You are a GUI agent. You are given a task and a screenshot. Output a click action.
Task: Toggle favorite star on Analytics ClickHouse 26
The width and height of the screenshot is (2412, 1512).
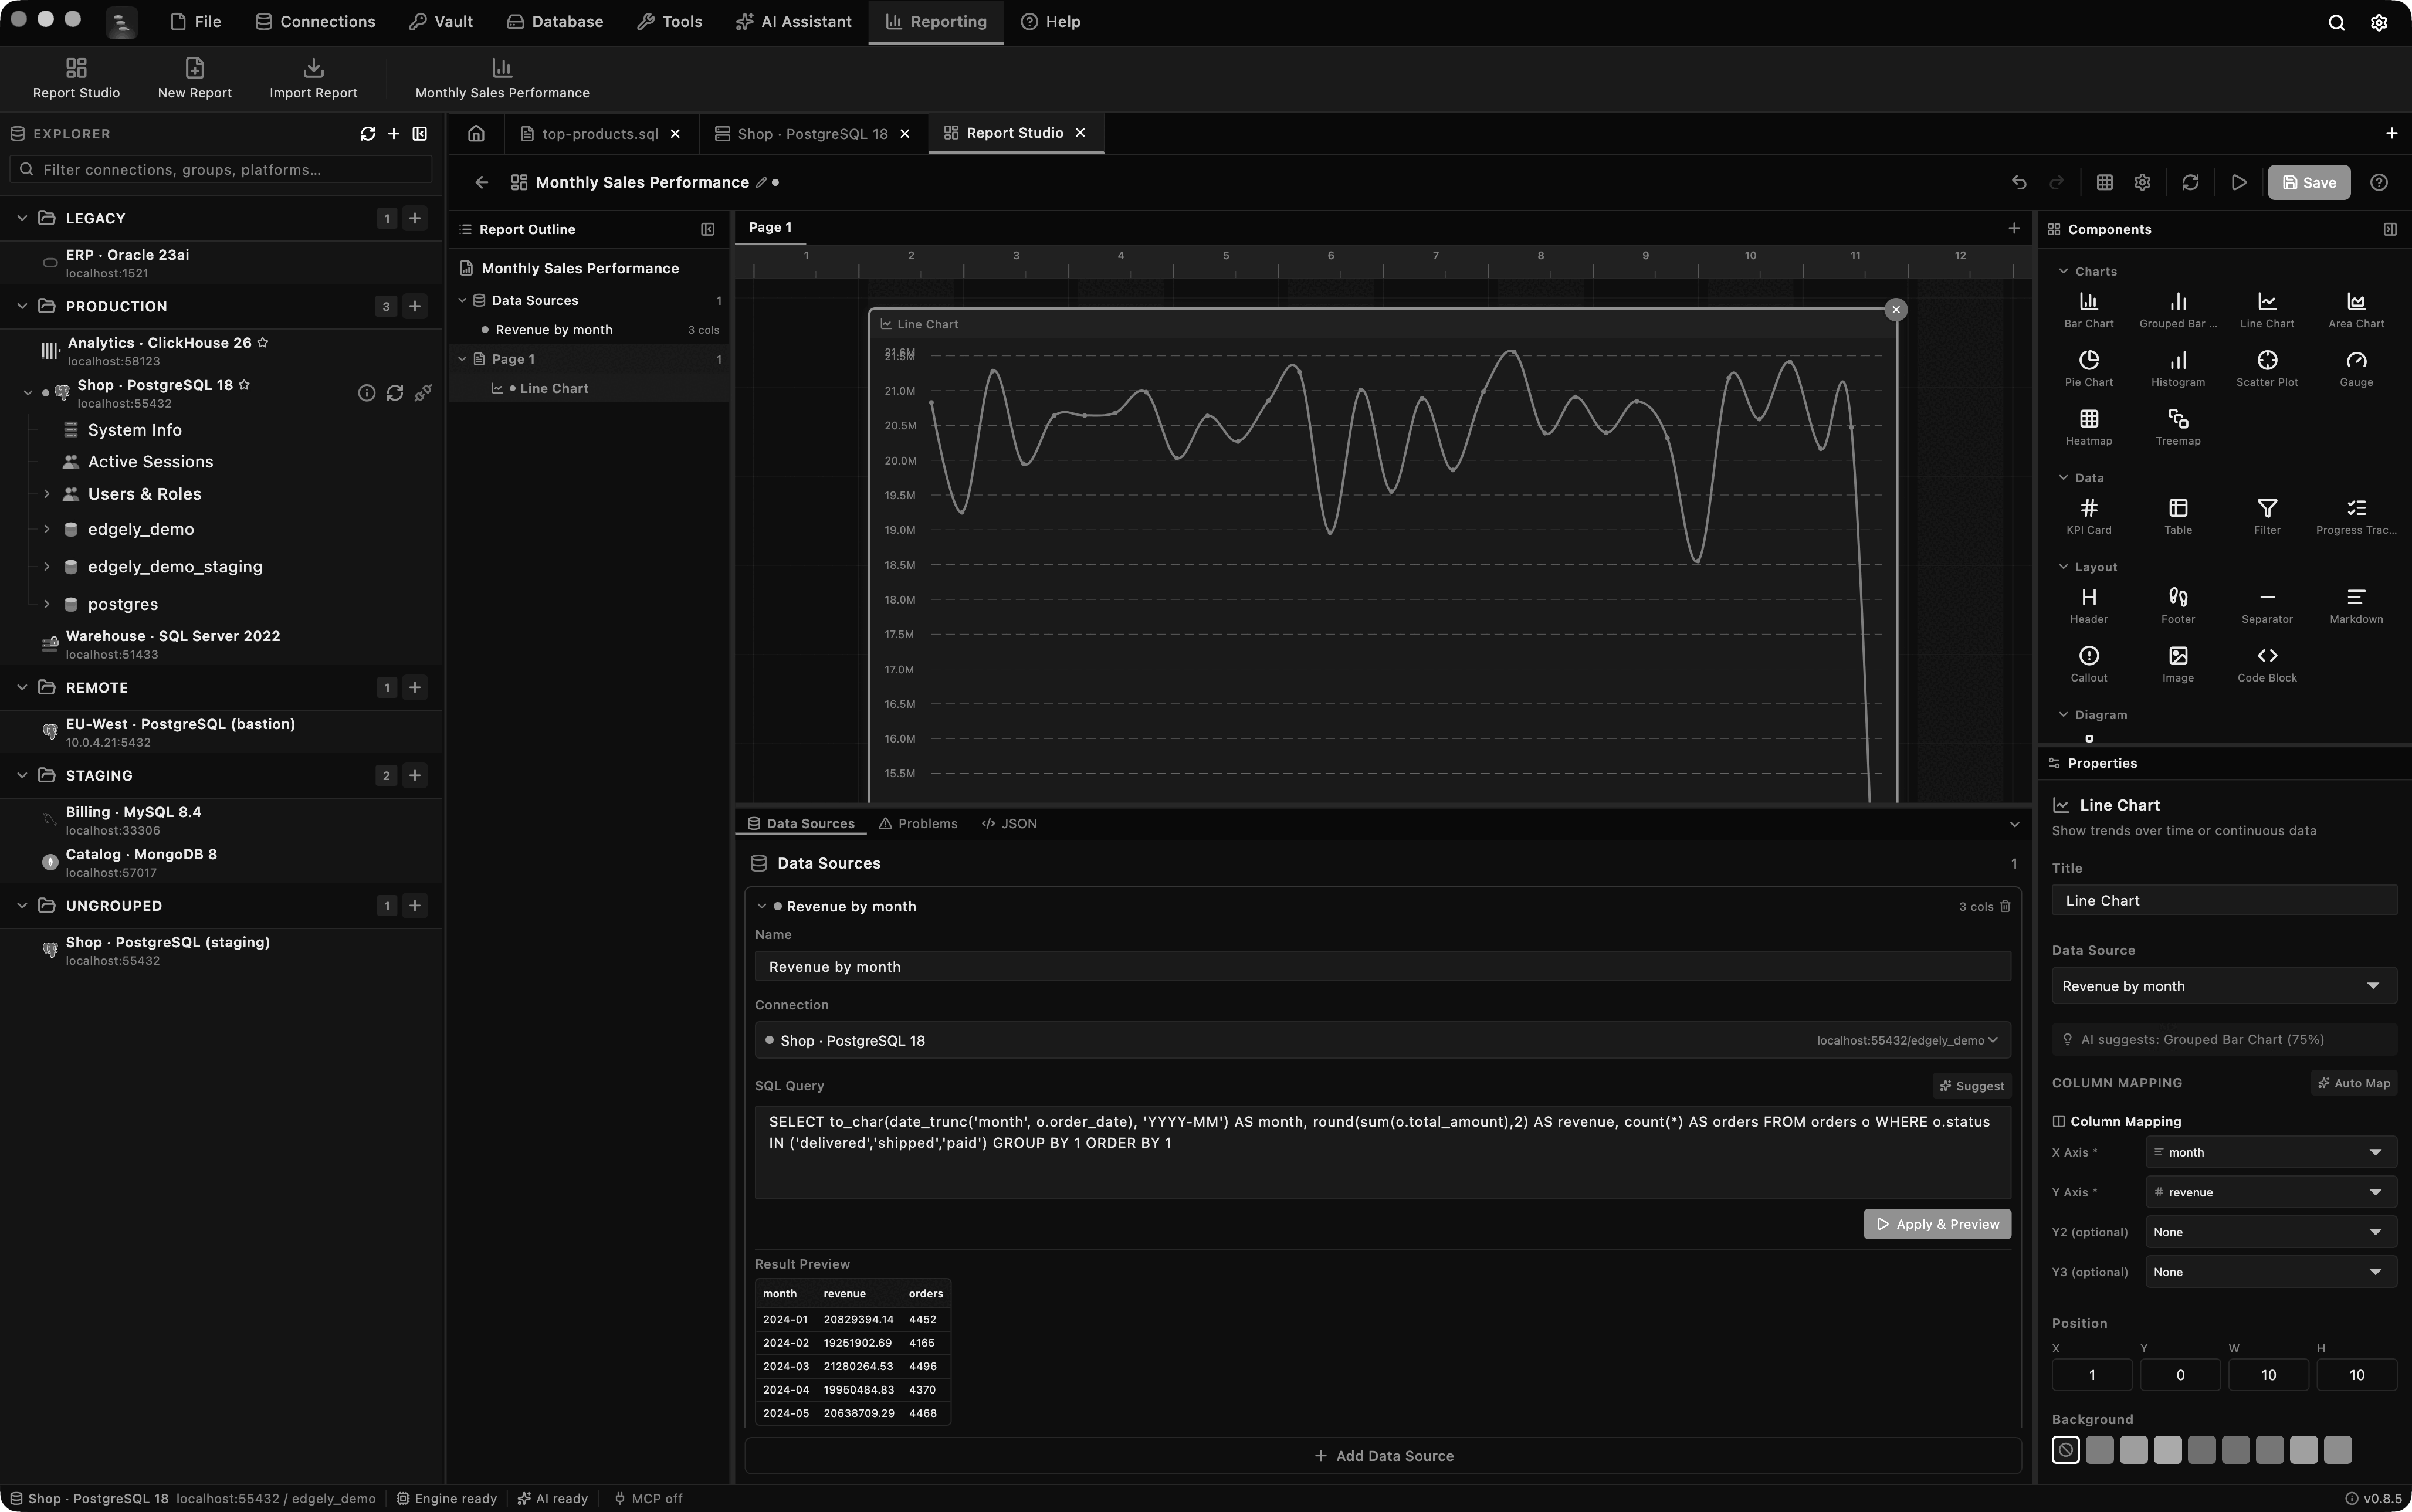[x=262, y=342]
